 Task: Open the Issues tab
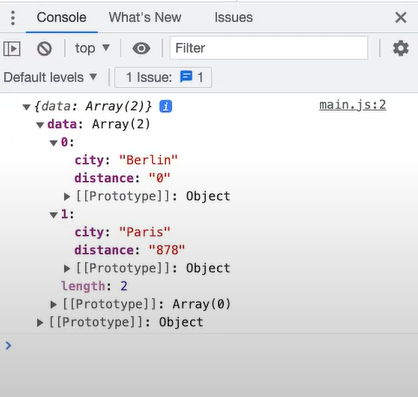pos(233,17)
